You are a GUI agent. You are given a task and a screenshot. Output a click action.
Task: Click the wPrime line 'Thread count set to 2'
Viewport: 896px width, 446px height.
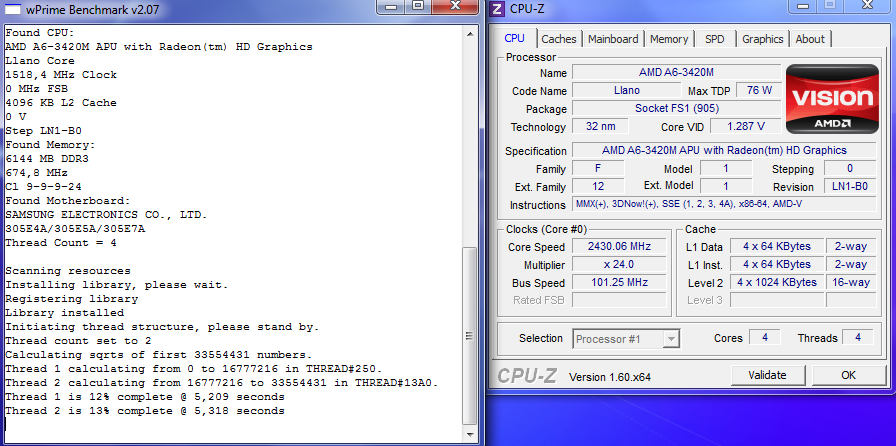pos(78,341)
